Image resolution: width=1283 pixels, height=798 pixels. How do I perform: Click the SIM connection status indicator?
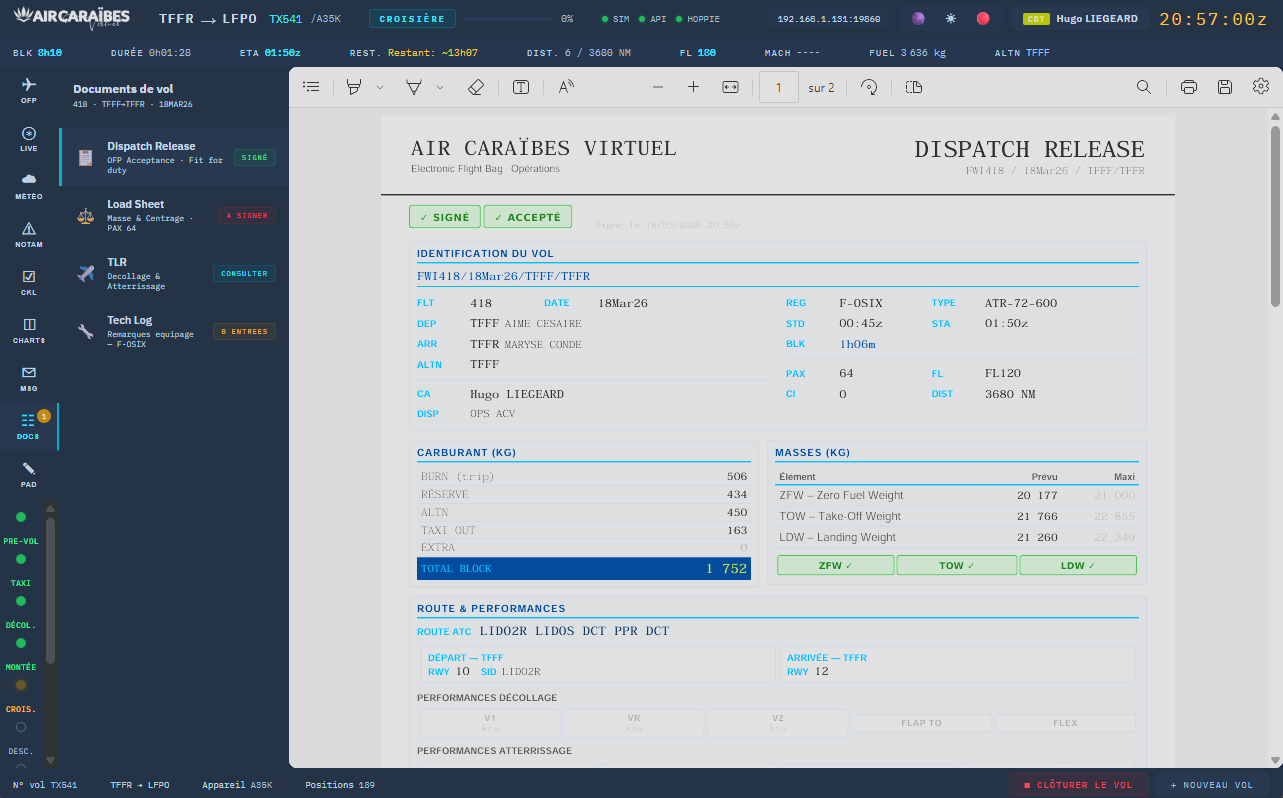[617, 19]
